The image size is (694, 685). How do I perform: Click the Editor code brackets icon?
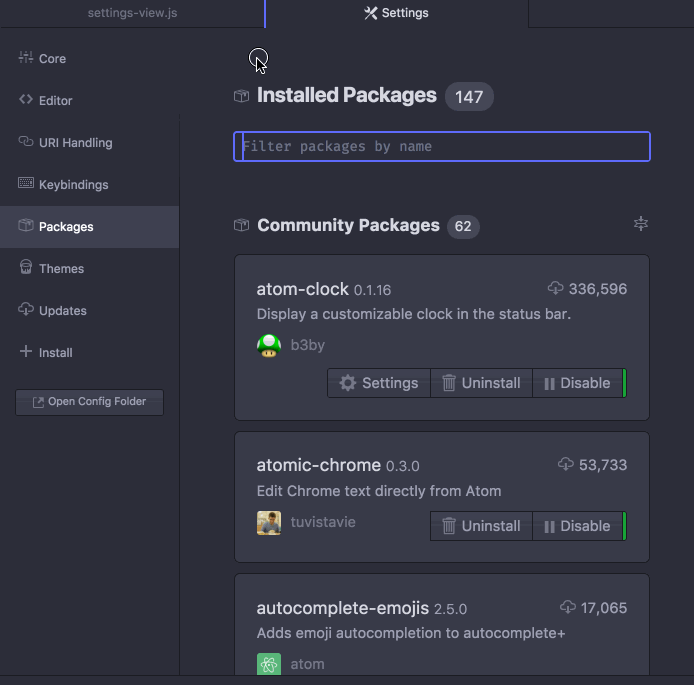(x=26, y=100)
